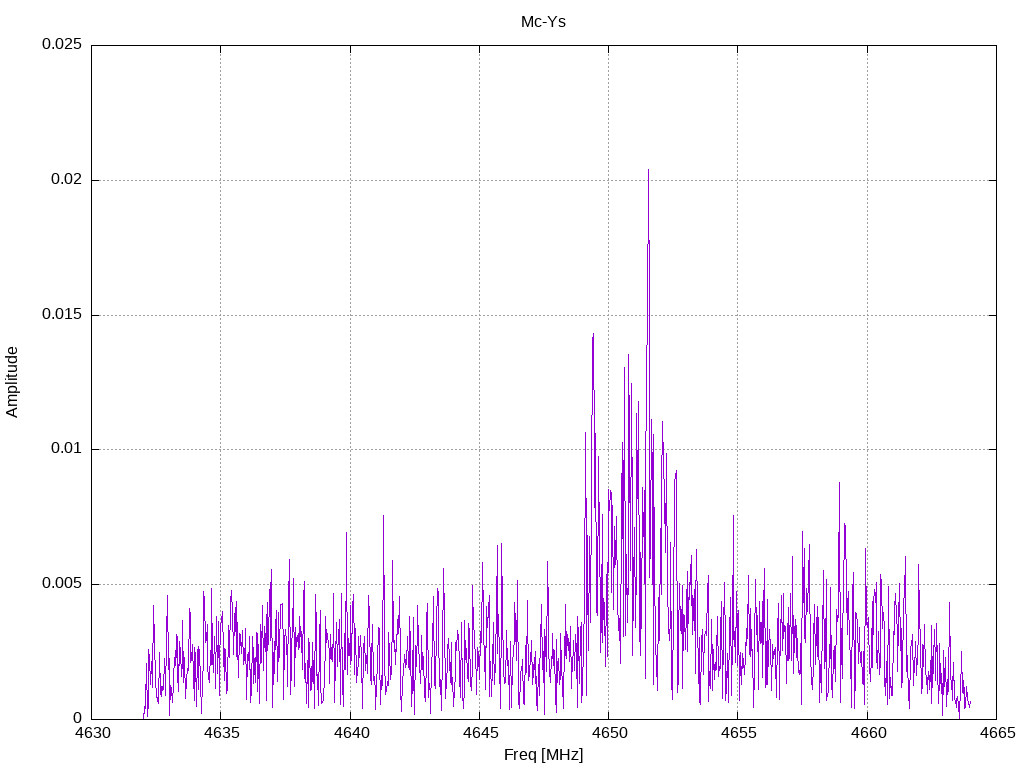1024x768 pixels.
Task: Select the 0.02 y-axis tick label
Action: 65,180
